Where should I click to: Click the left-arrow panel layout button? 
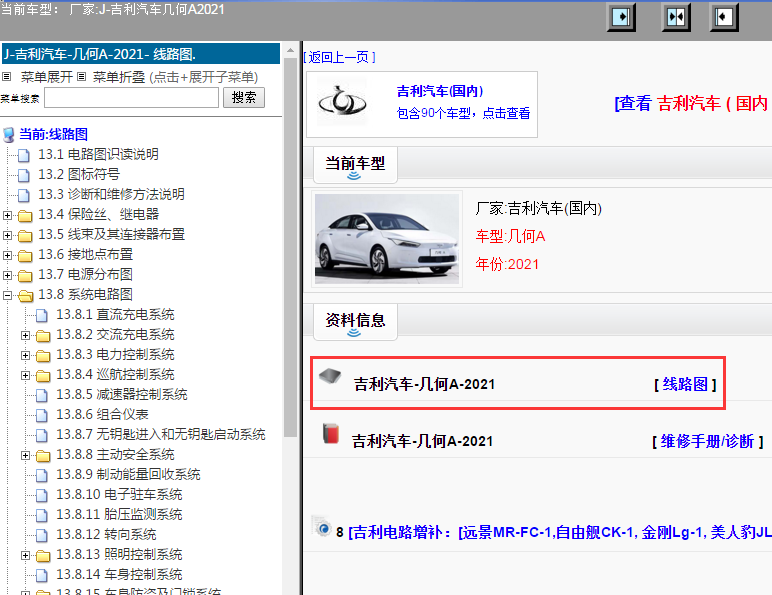pos(724,17)
